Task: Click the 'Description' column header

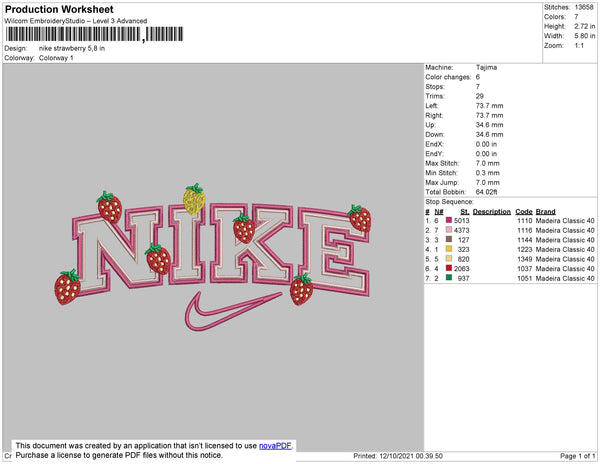Action: click(492, 212)
